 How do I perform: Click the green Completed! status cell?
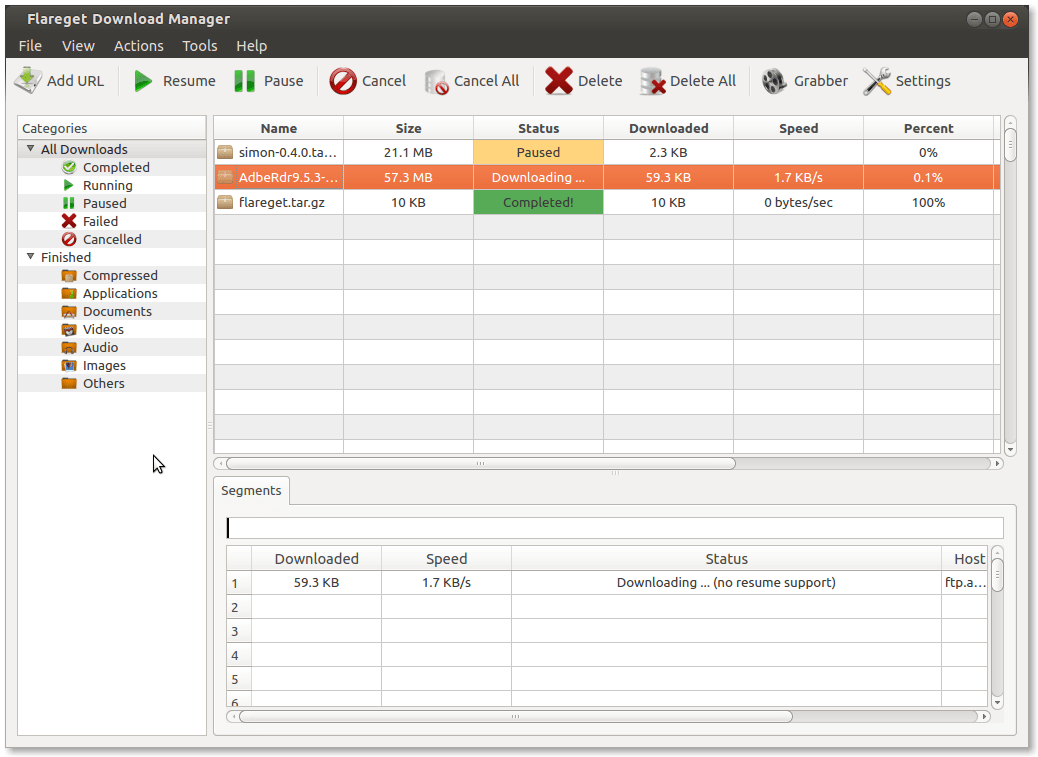538,202
